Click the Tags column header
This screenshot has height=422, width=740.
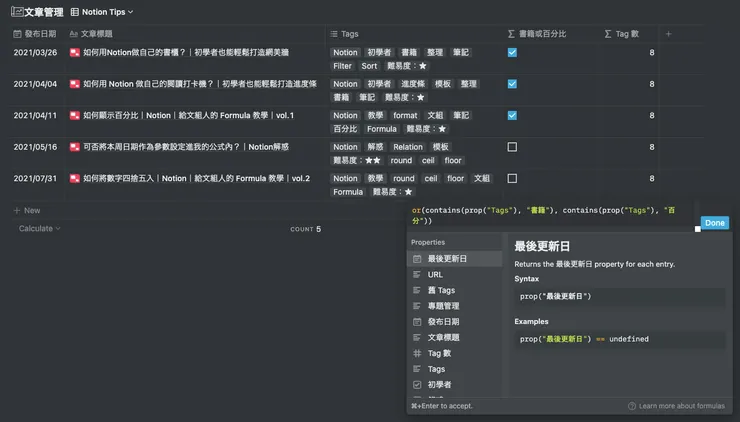pos(345,34)
